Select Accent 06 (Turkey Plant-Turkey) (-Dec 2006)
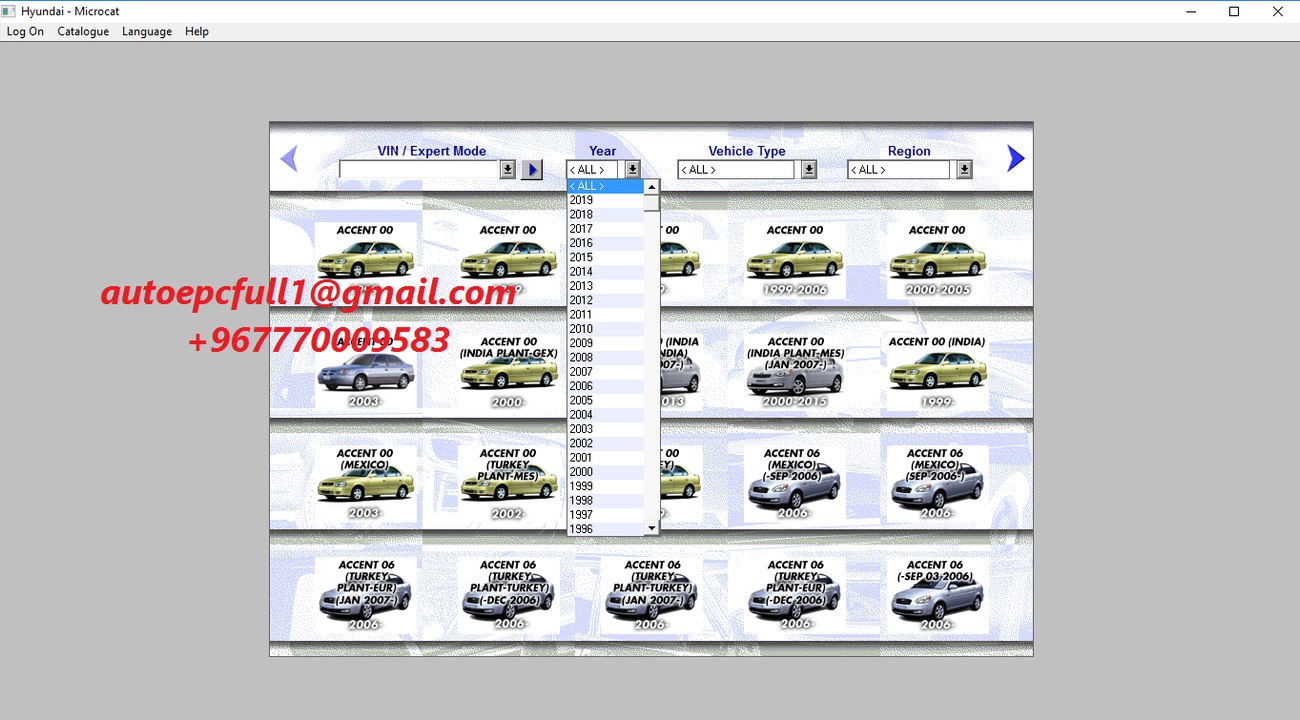Screen dimensions: 1300x720 pyautogui.click(x=508, y=595)
